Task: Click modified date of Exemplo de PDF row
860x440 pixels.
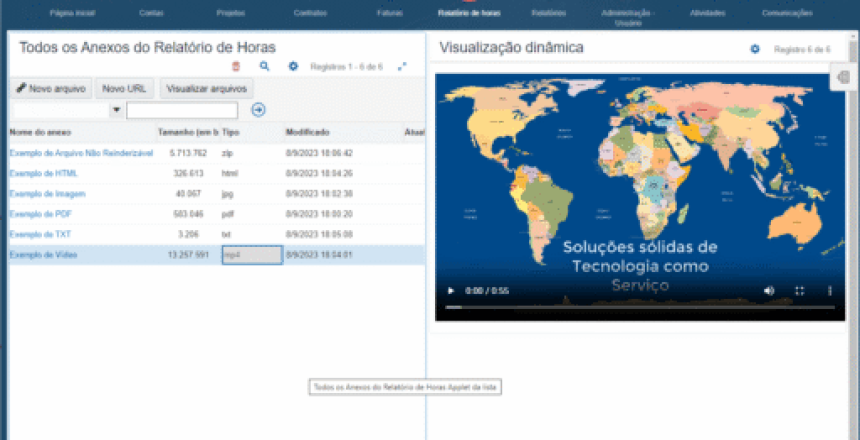Action: [x=319, y=214]
